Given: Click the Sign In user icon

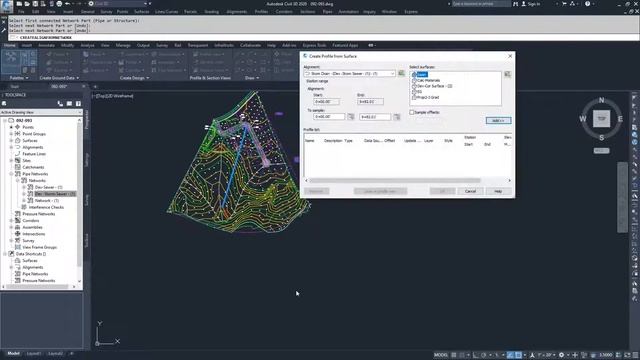Looking at the screenshot, I should [x=524, y=4].
